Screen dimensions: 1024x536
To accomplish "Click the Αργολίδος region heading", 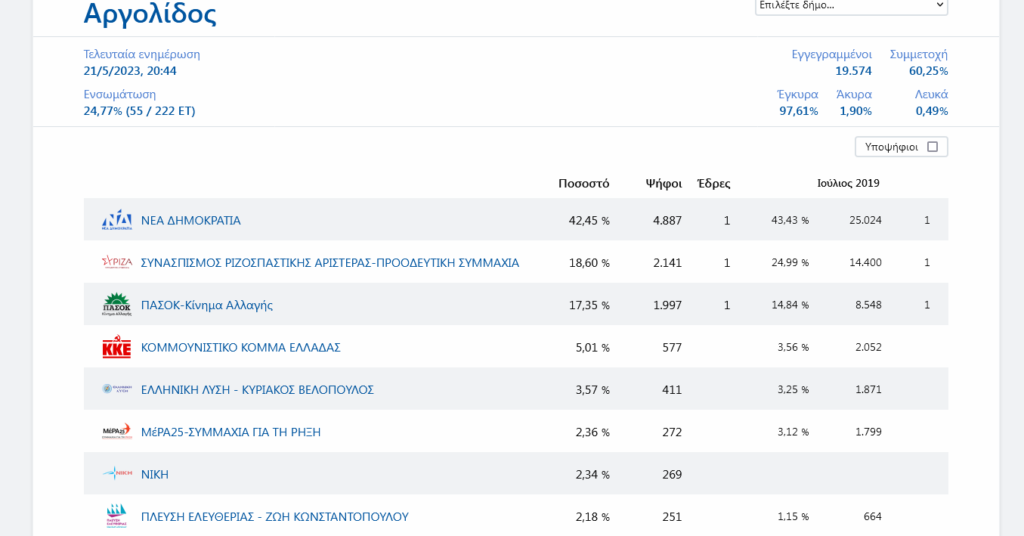I will (150, 14).
